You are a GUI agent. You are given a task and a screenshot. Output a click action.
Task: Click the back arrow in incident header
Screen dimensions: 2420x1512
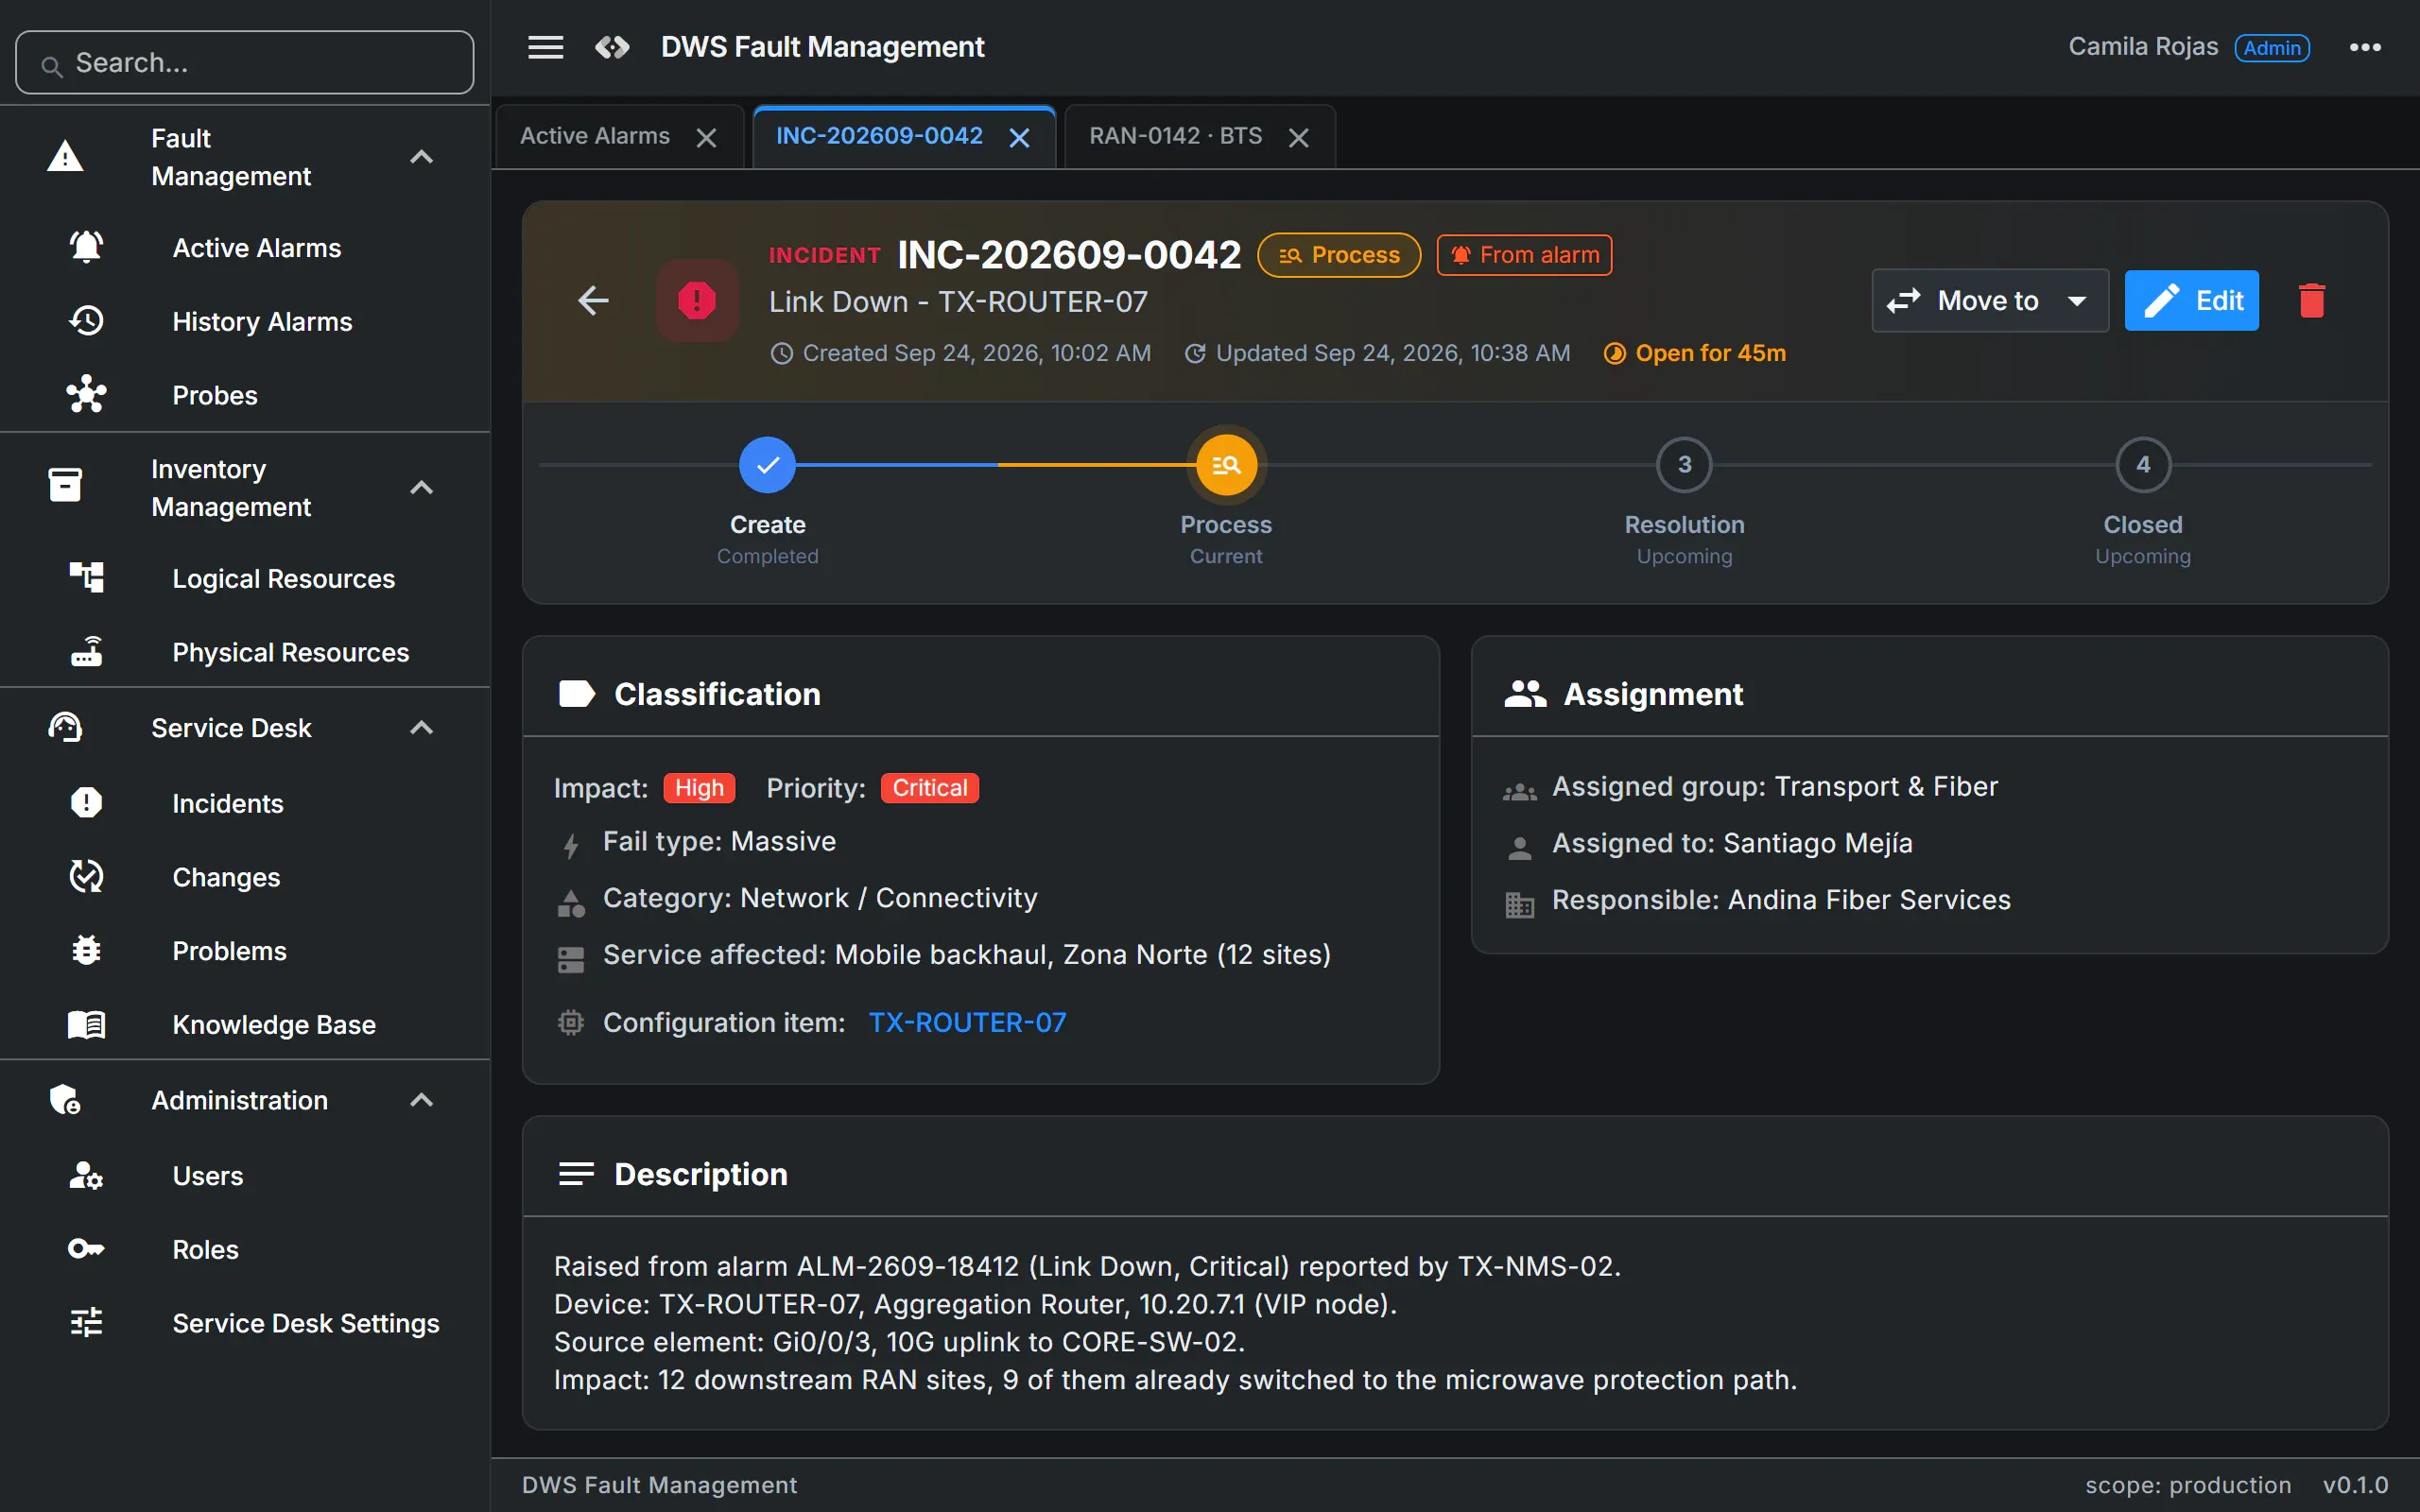[x=594, y=300]
